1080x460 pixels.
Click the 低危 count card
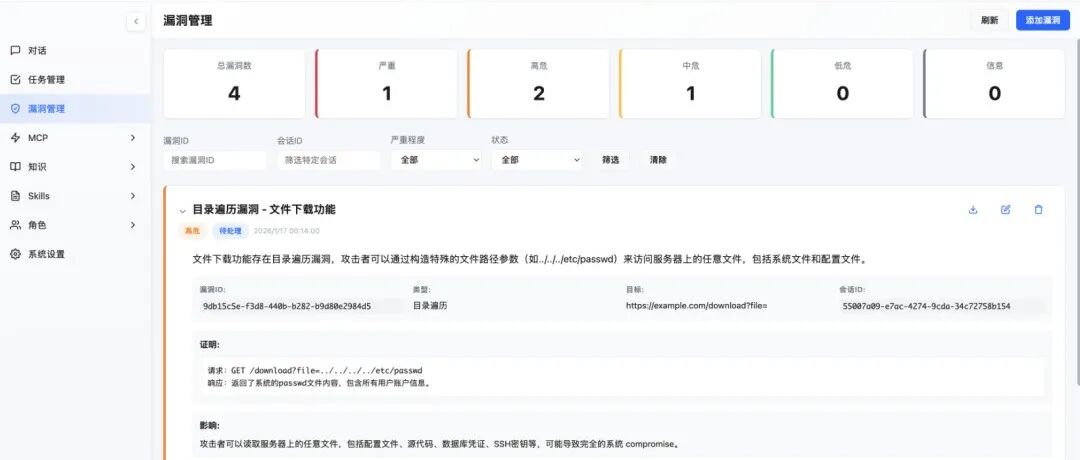[x=842, y=83]
